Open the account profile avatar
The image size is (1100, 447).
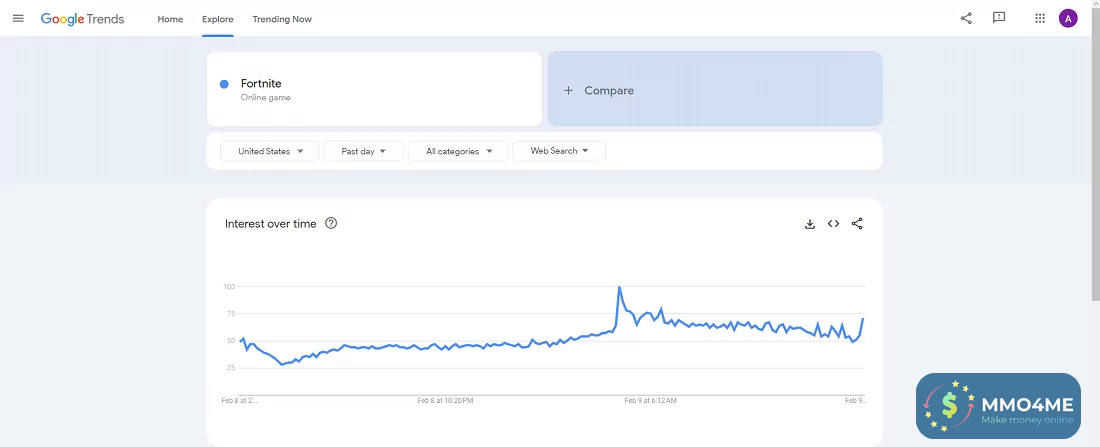tap(1068, 18)
